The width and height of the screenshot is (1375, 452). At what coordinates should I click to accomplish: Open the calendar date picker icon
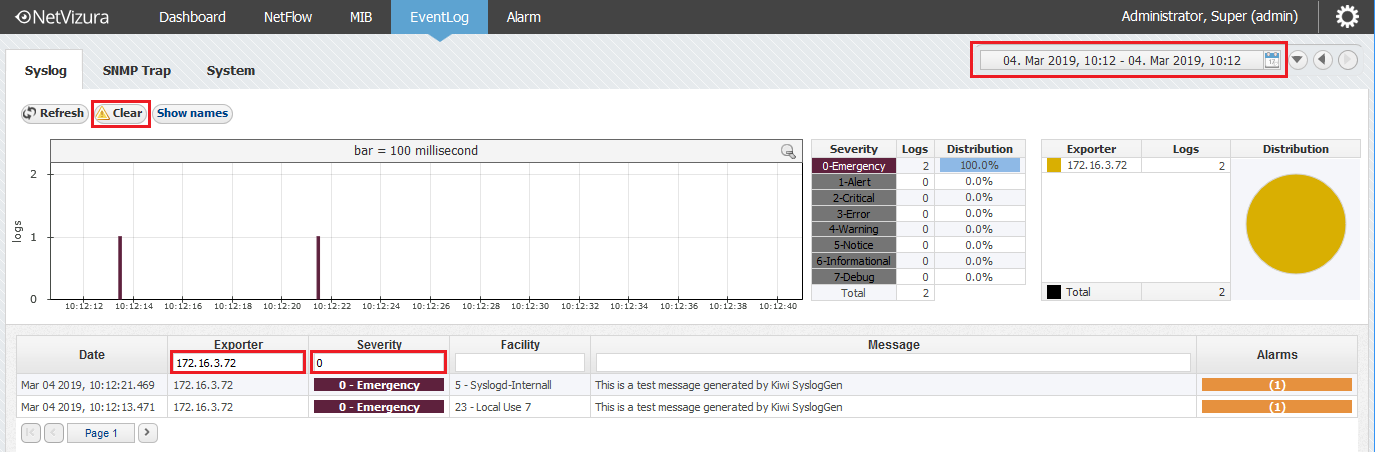pos(1272,60)
